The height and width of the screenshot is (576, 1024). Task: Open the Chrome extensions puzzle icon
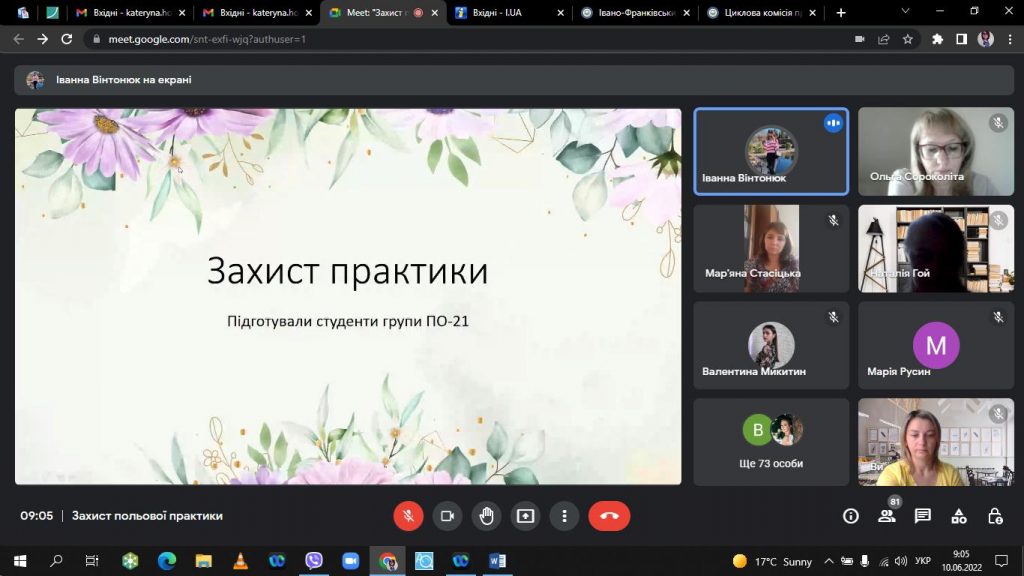pyautogui.click(x=937, y=39)
